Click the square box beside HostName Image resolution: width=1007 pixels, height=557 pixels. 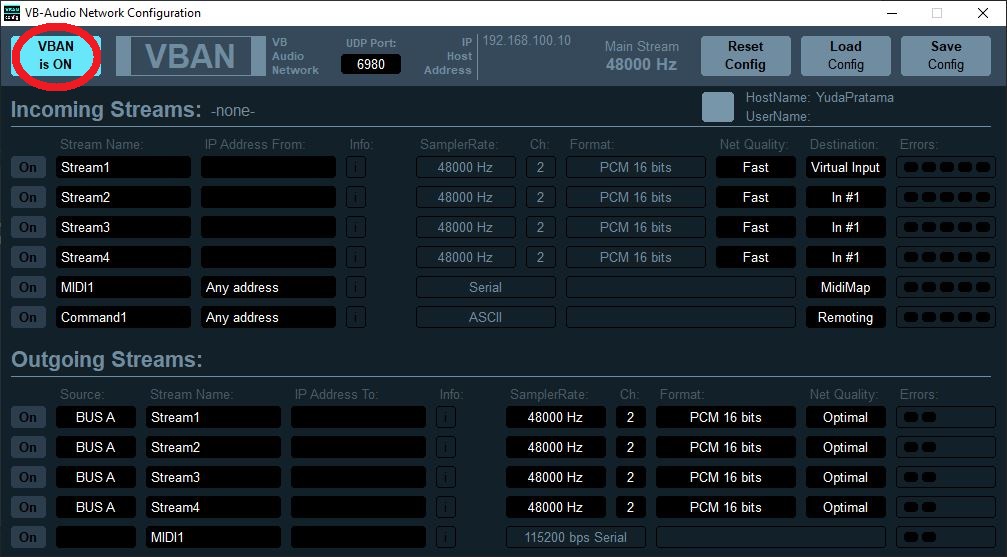[x=718, y=107]
